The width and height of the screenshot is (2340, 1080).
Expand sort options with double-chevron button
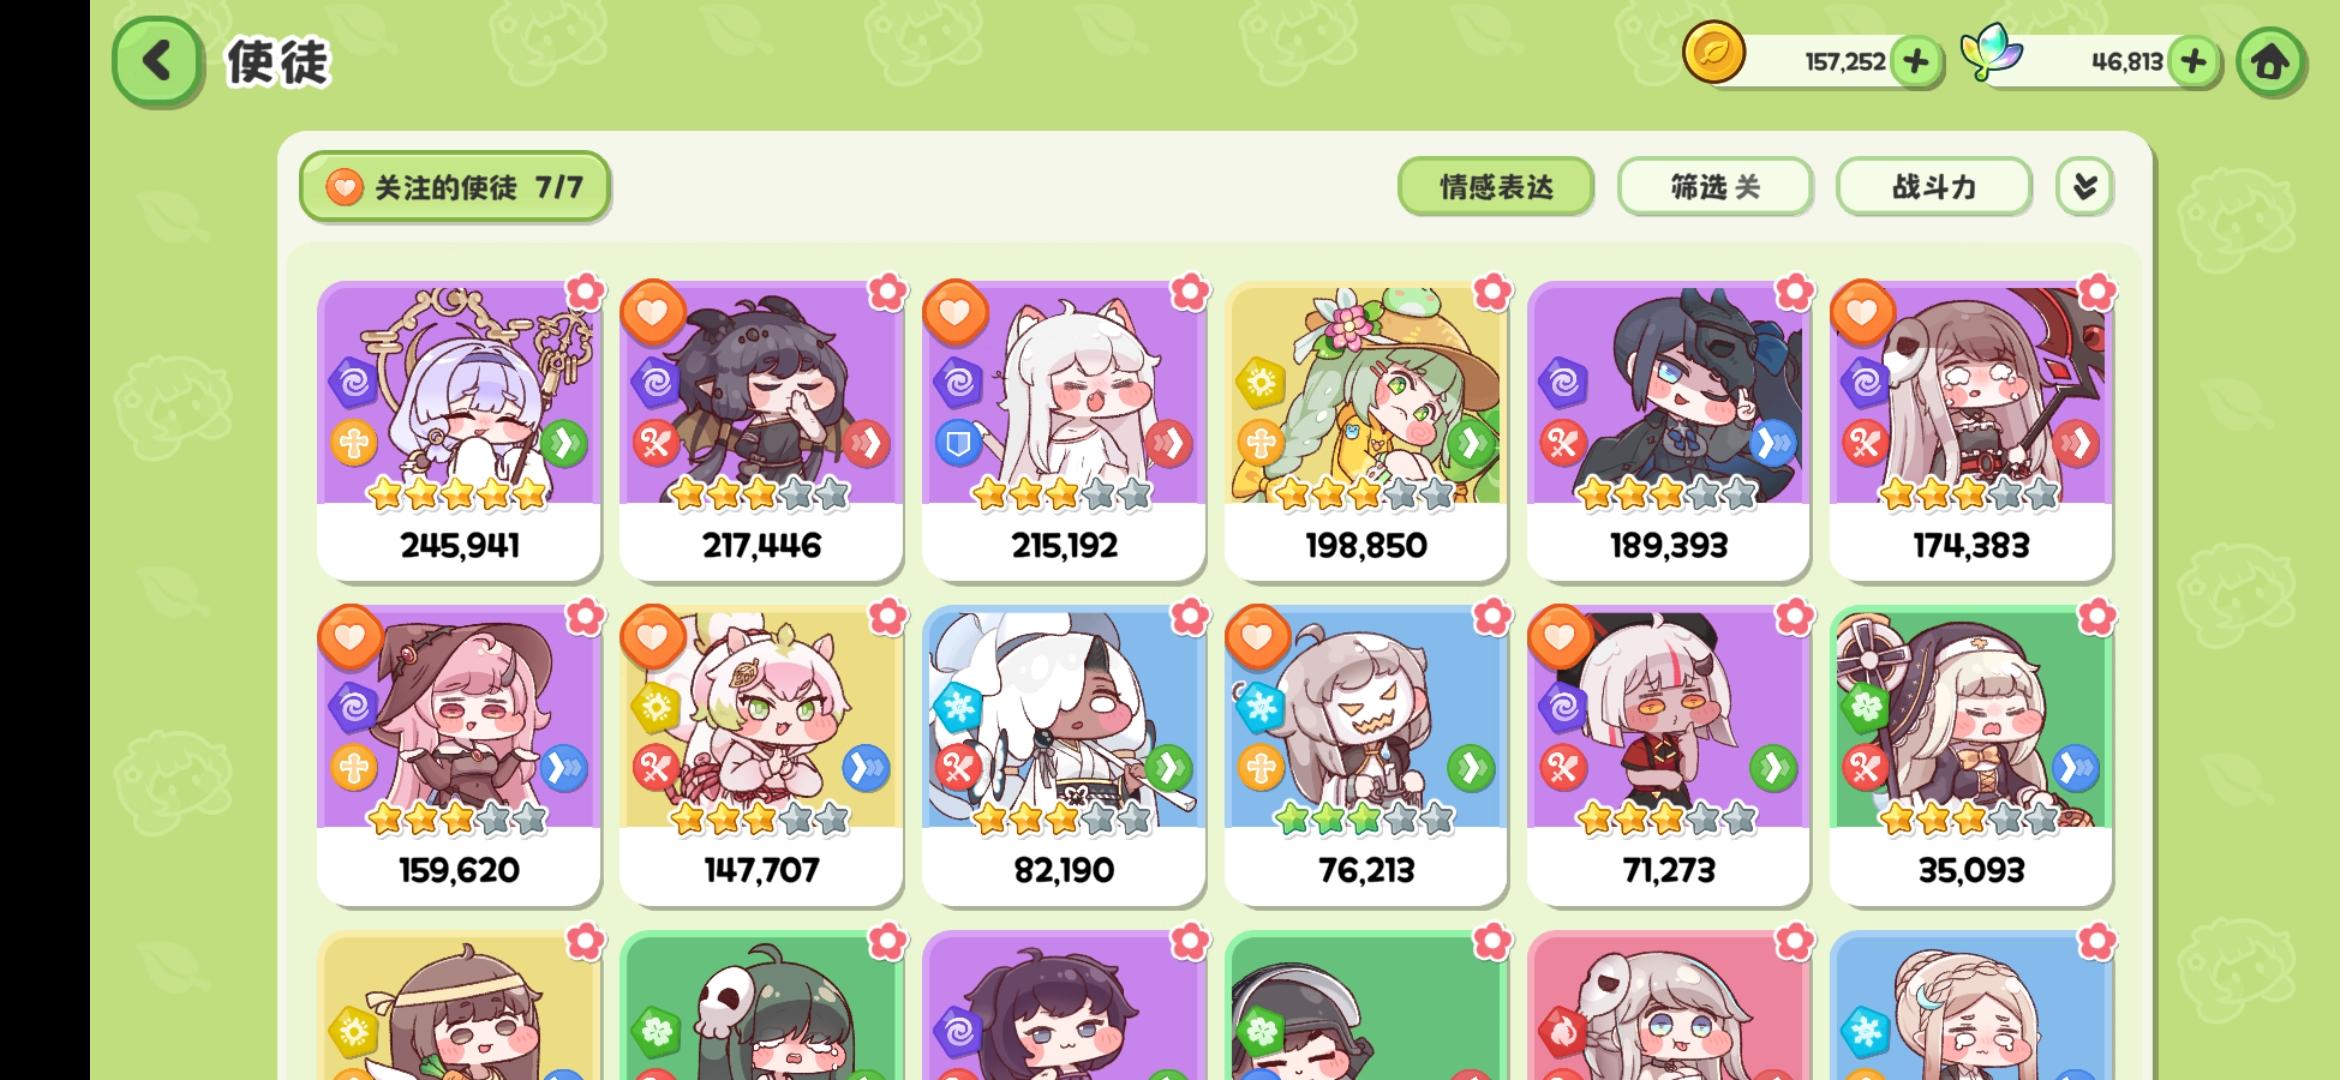2084,186
